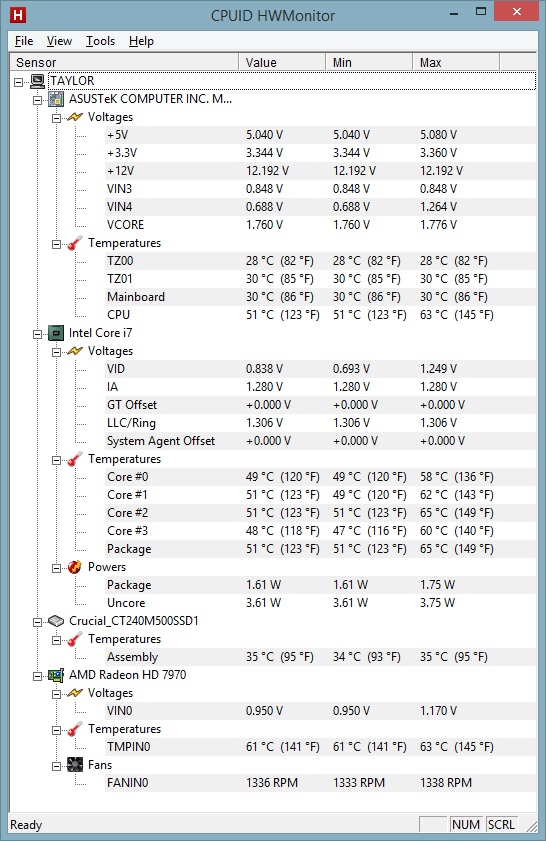Open the View menu

click(x=59, y=41)
